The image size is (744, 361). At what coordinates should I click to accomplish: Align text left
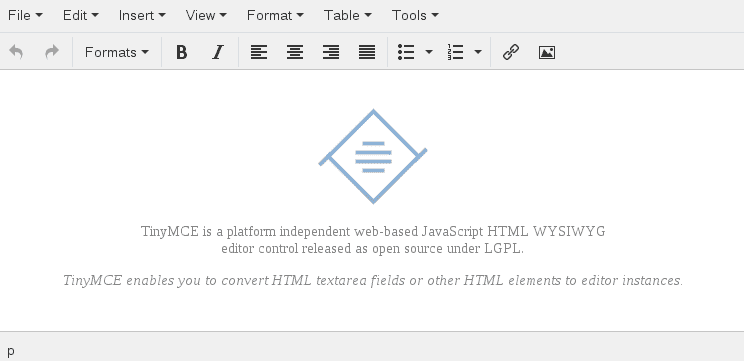point(259,52)
